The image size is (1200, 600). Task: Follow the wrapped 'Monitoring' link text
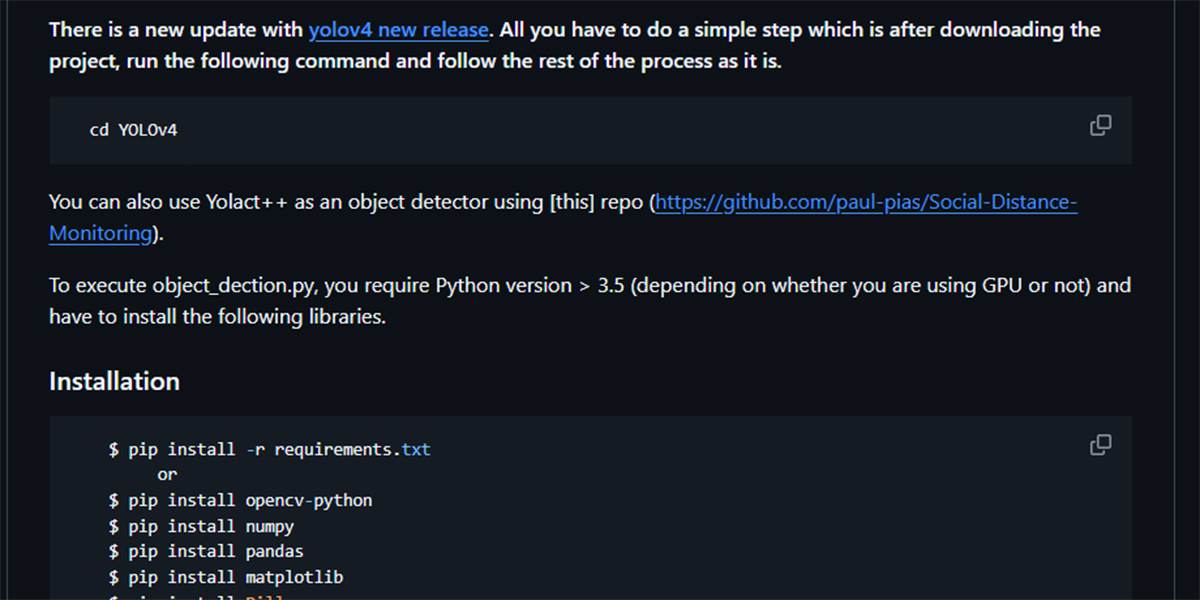tap(101, 233)
